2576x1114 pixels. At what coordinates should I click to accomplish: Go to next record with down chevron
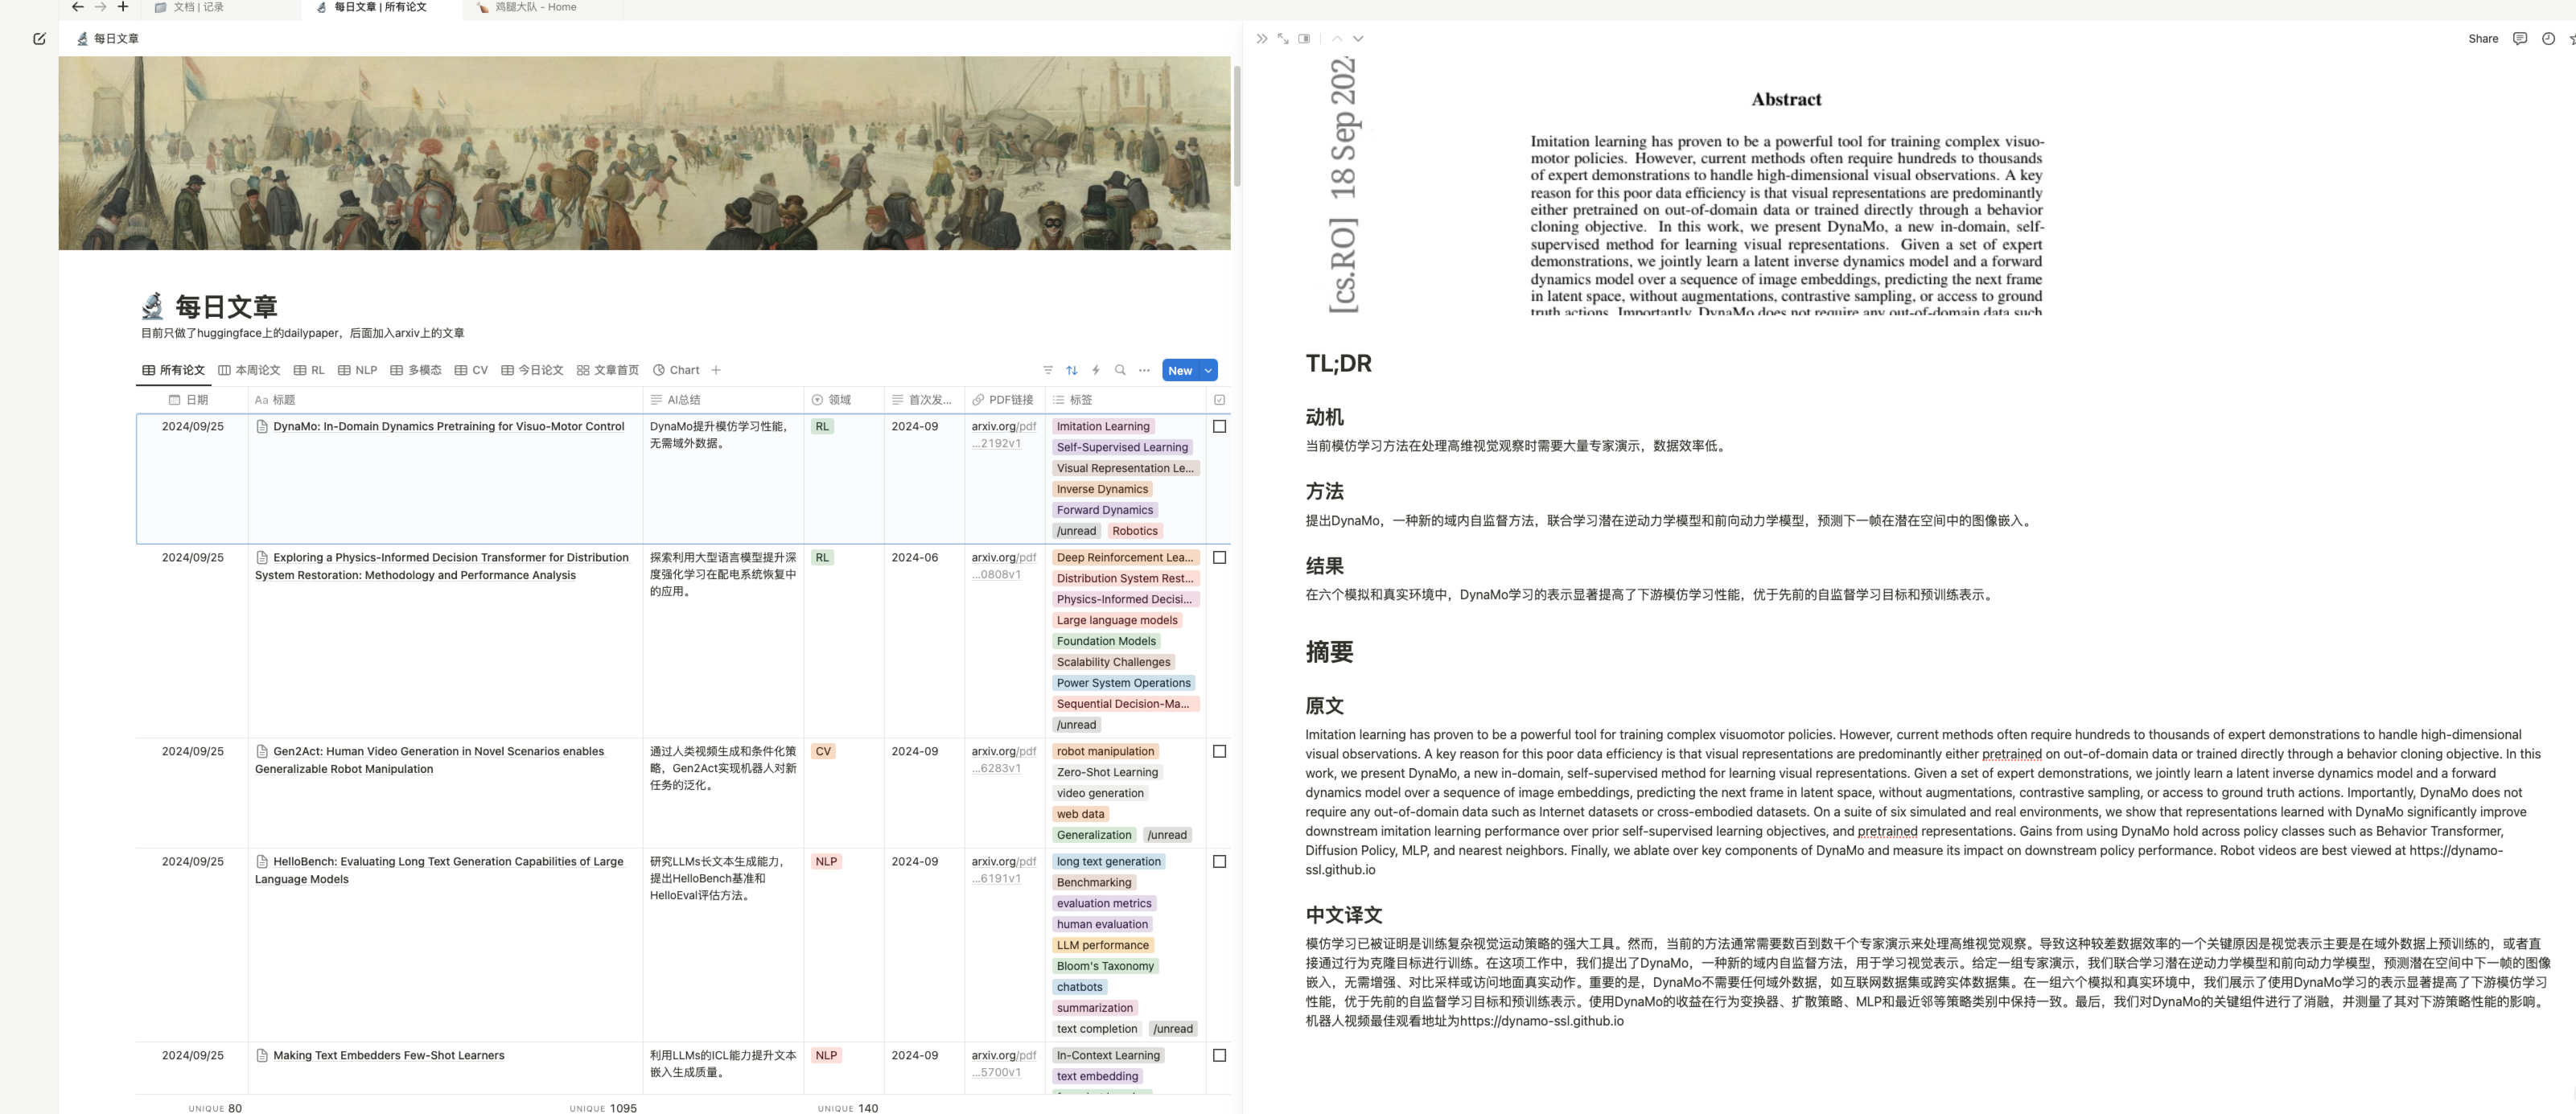[x=1358, y=39]
